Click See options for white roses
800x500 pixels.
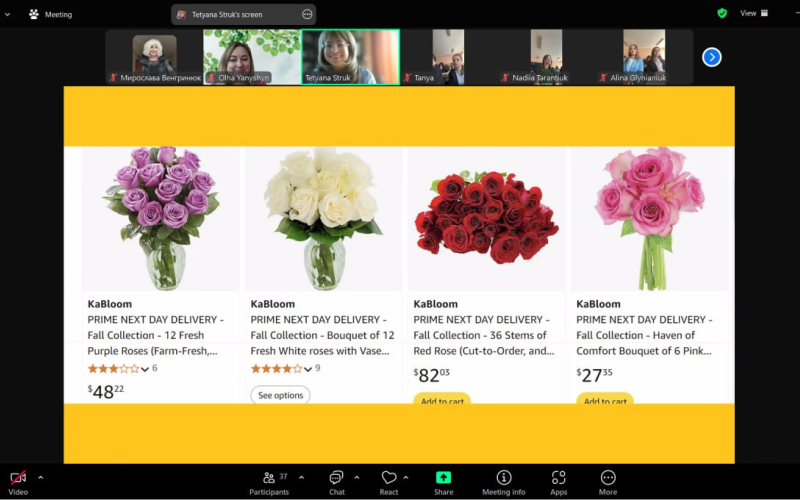(x=280, y=395)
